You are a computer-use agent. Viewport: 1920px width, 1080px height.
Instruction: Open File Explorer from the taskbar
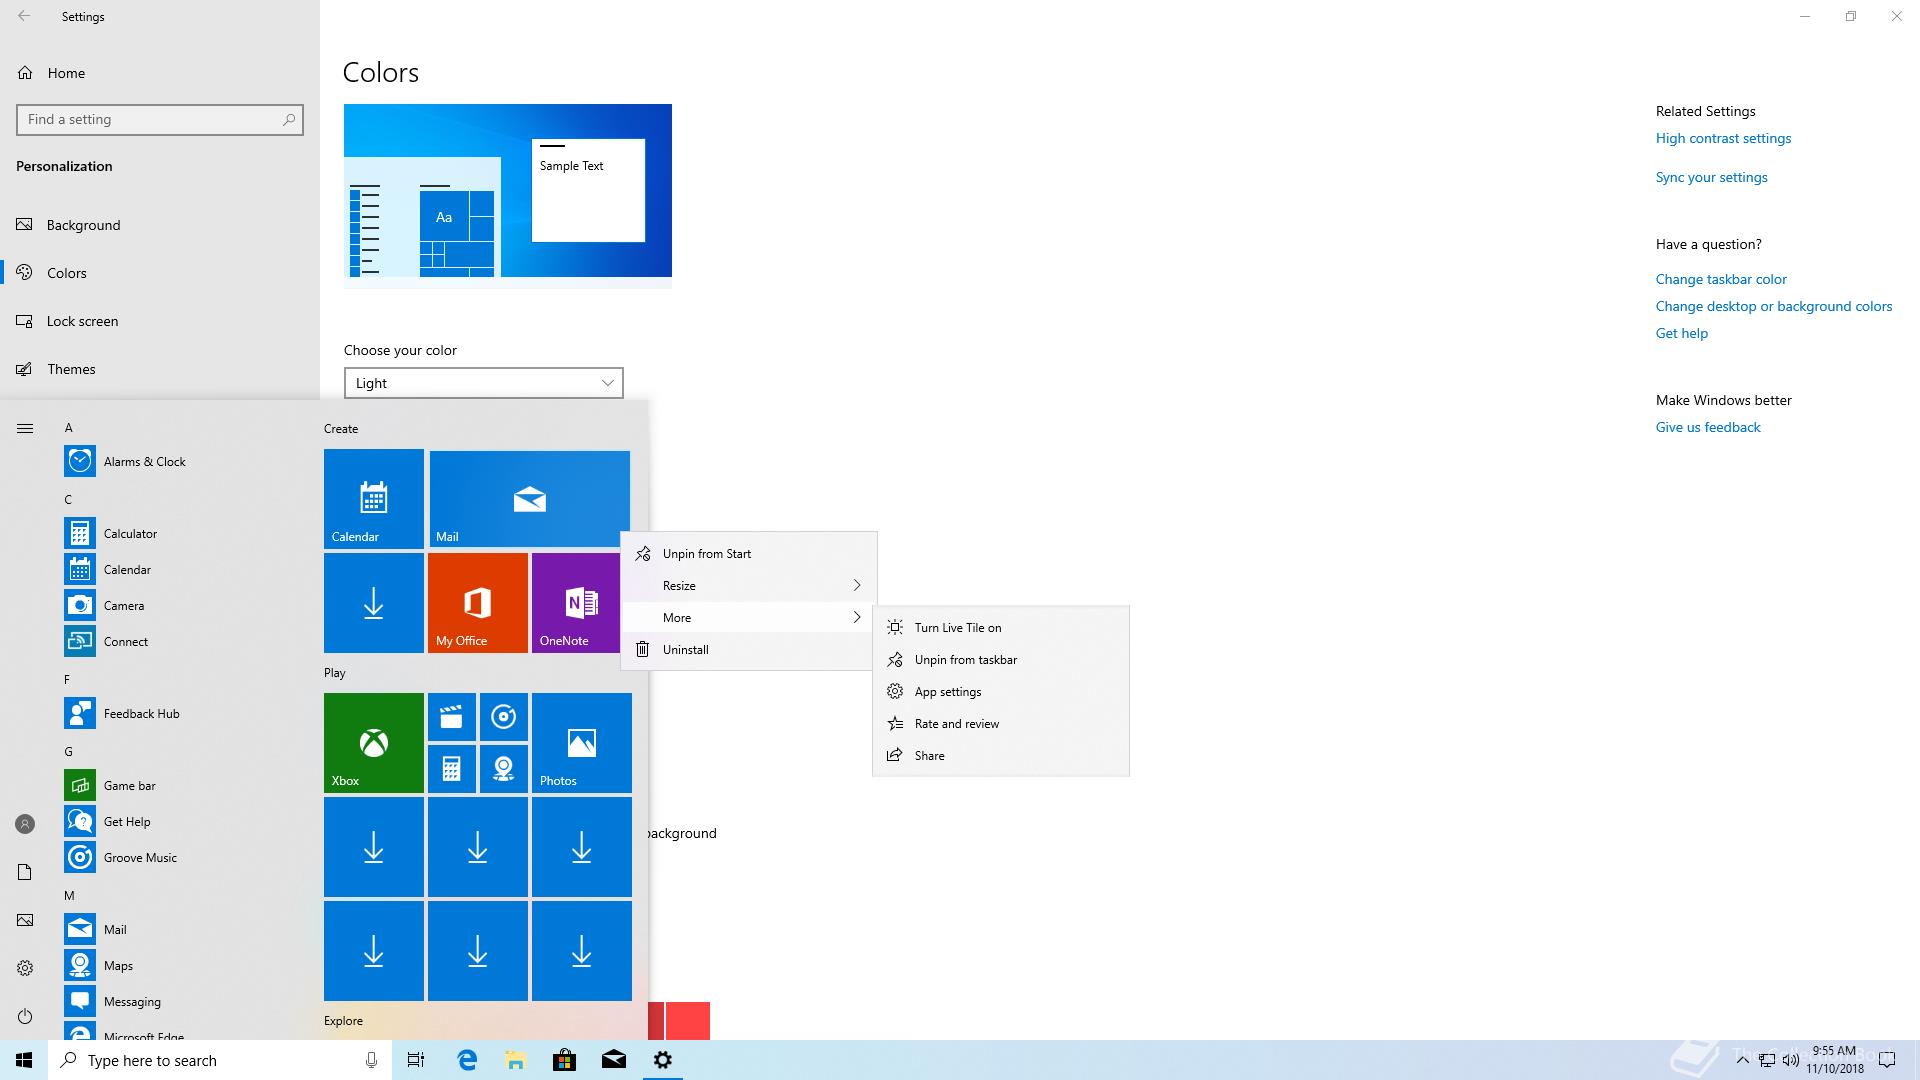(x=515, y=1060)
